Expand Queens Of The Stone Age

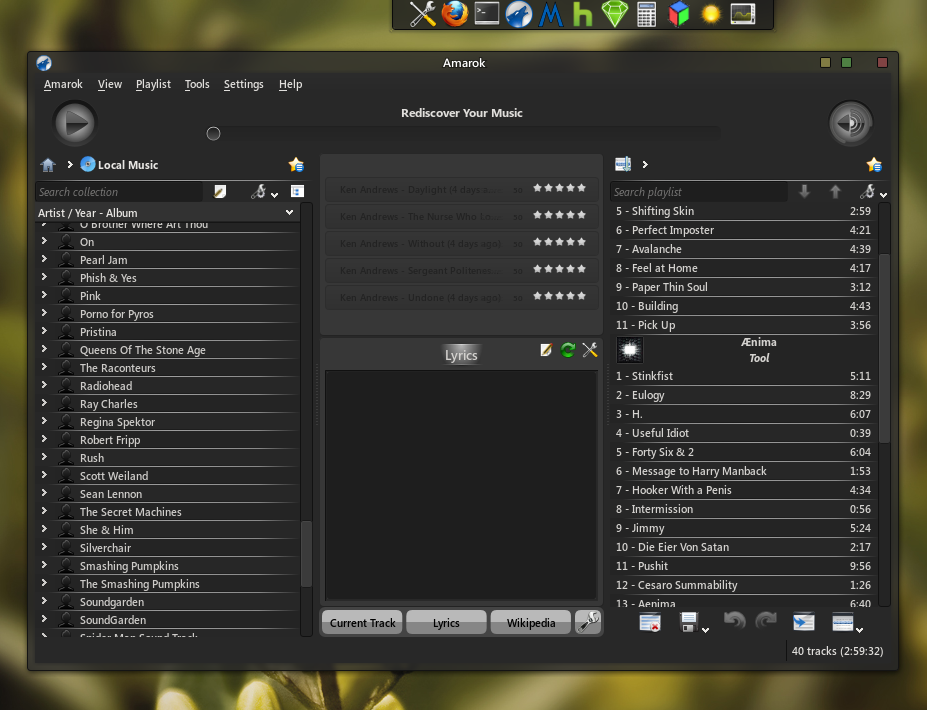coord(44,349)
